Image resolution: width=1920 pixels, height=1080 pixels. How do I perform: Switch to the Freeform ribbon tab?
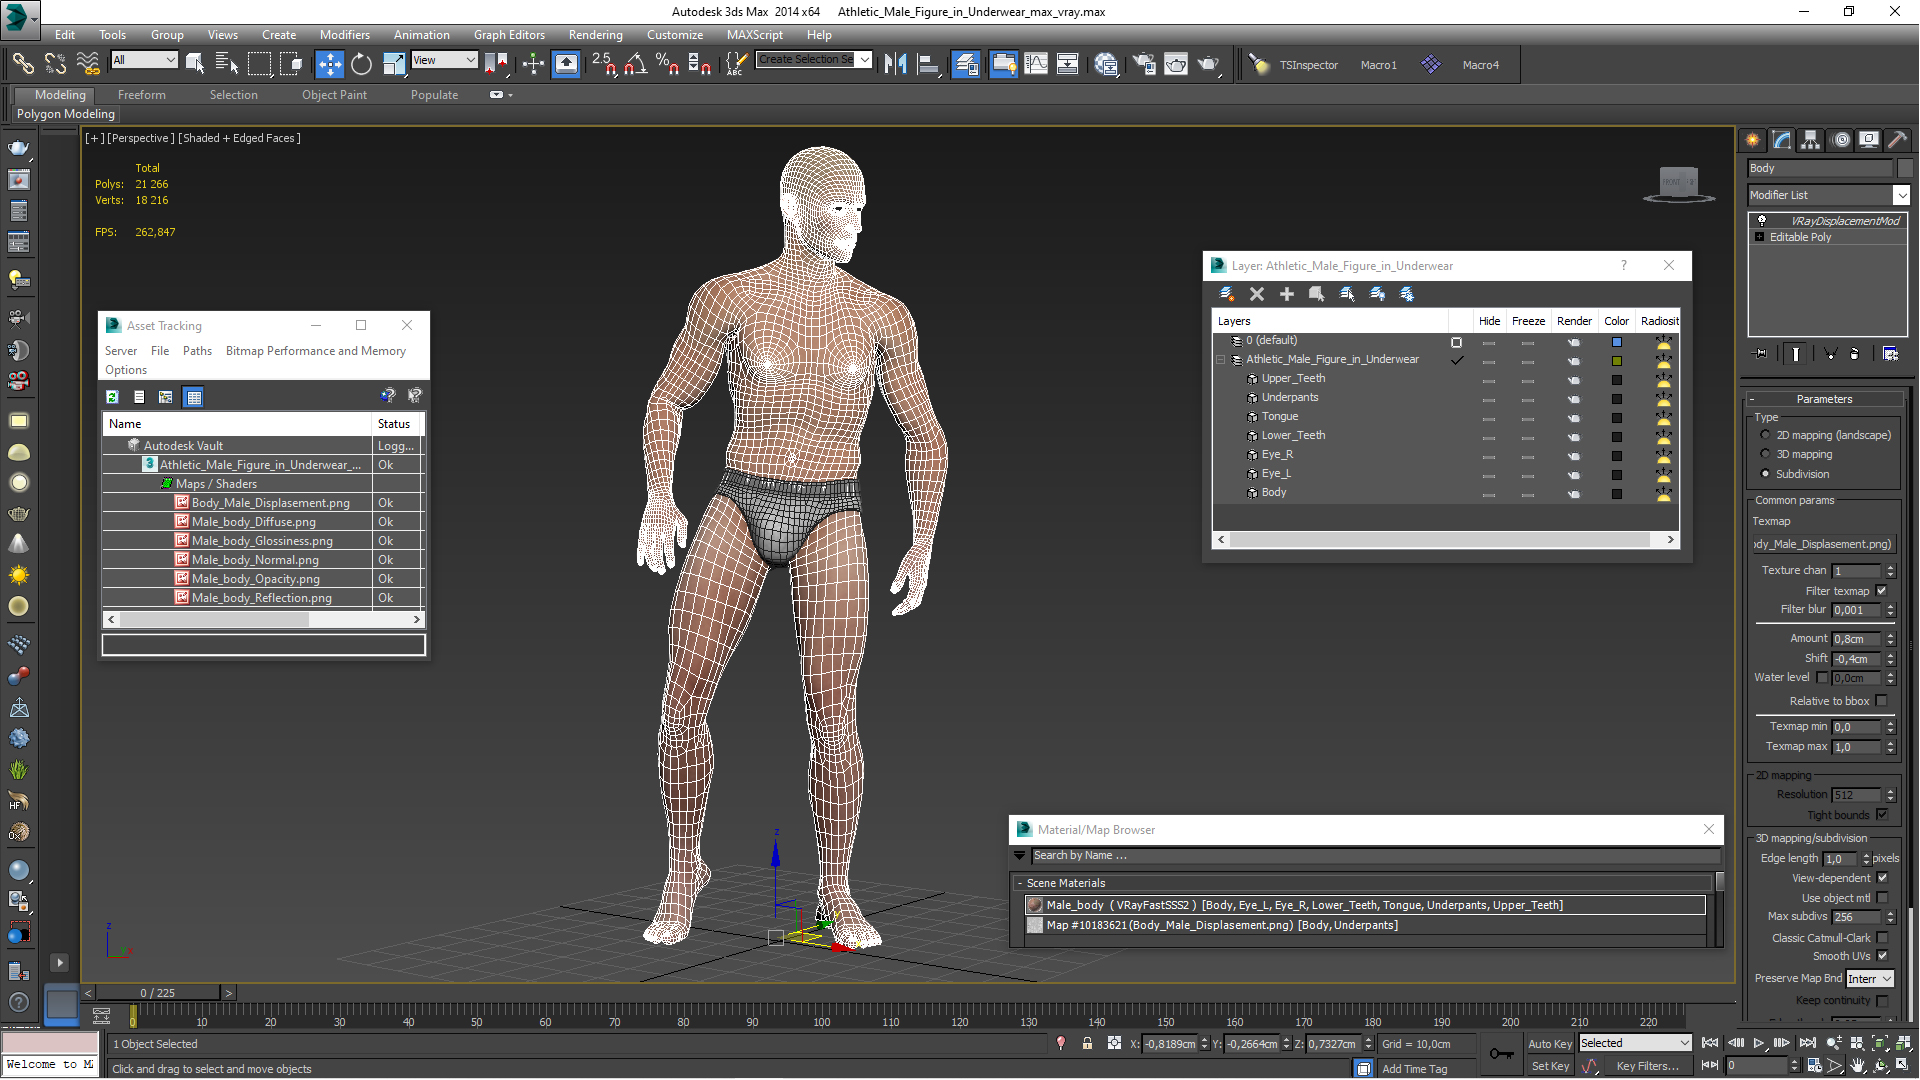click(142, 95)
